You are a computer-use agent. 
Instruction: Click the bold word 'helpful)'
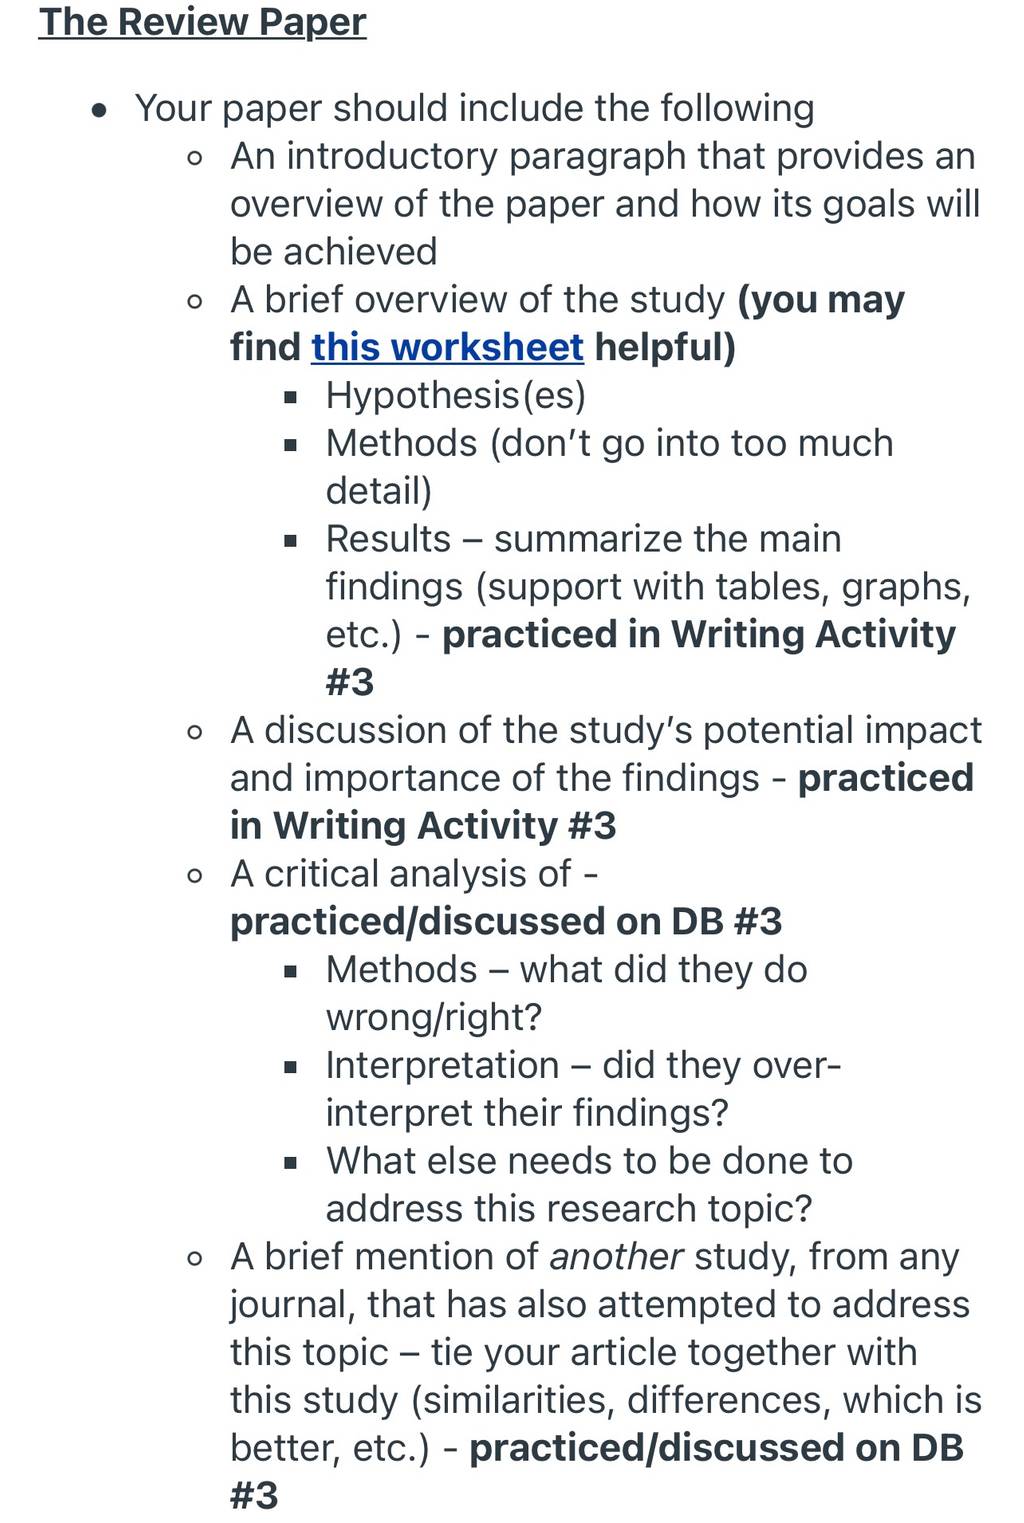click(665, 347)
